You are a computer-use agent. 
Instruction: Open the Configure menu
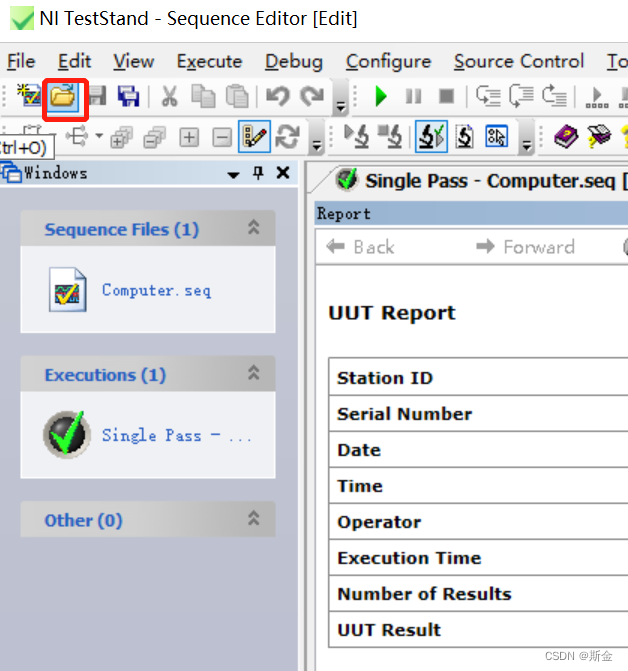[388, 61]
